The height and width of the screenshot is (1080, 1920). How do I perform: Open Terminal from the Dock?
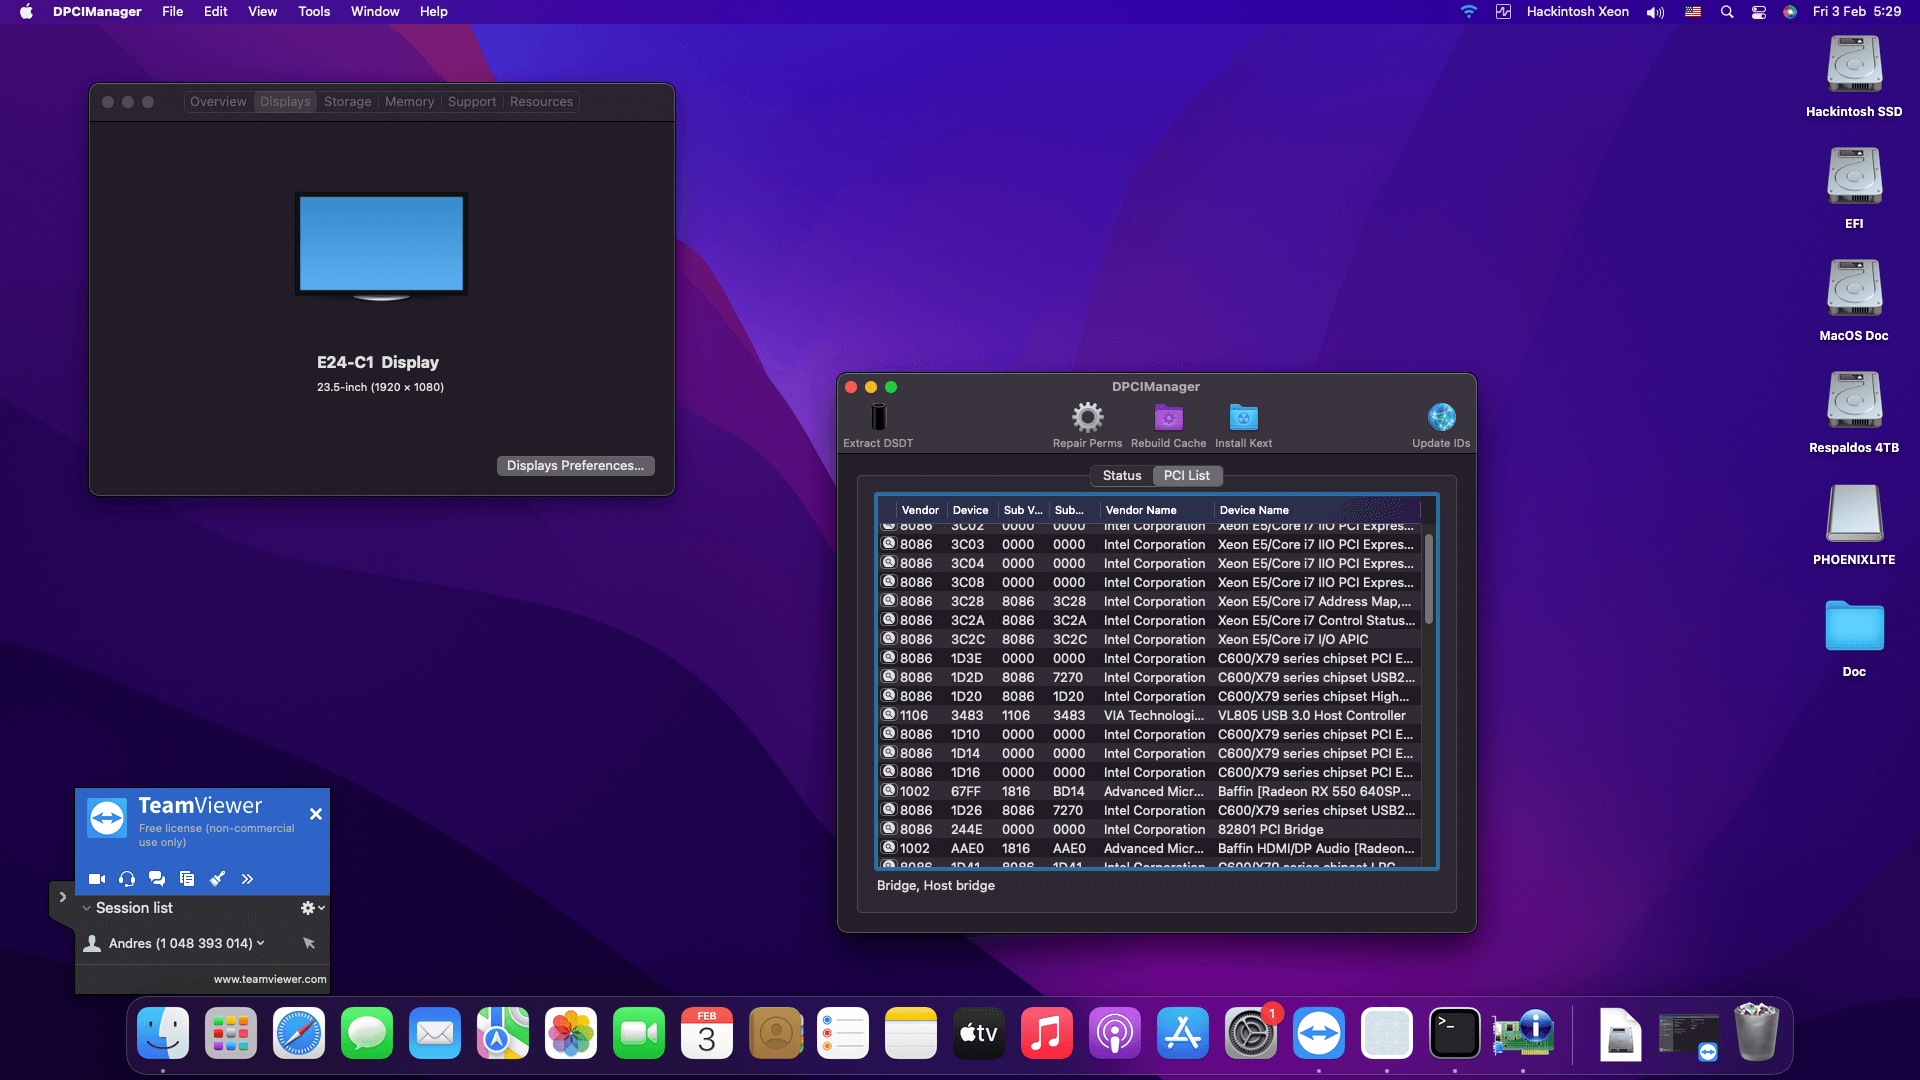1455,1033
